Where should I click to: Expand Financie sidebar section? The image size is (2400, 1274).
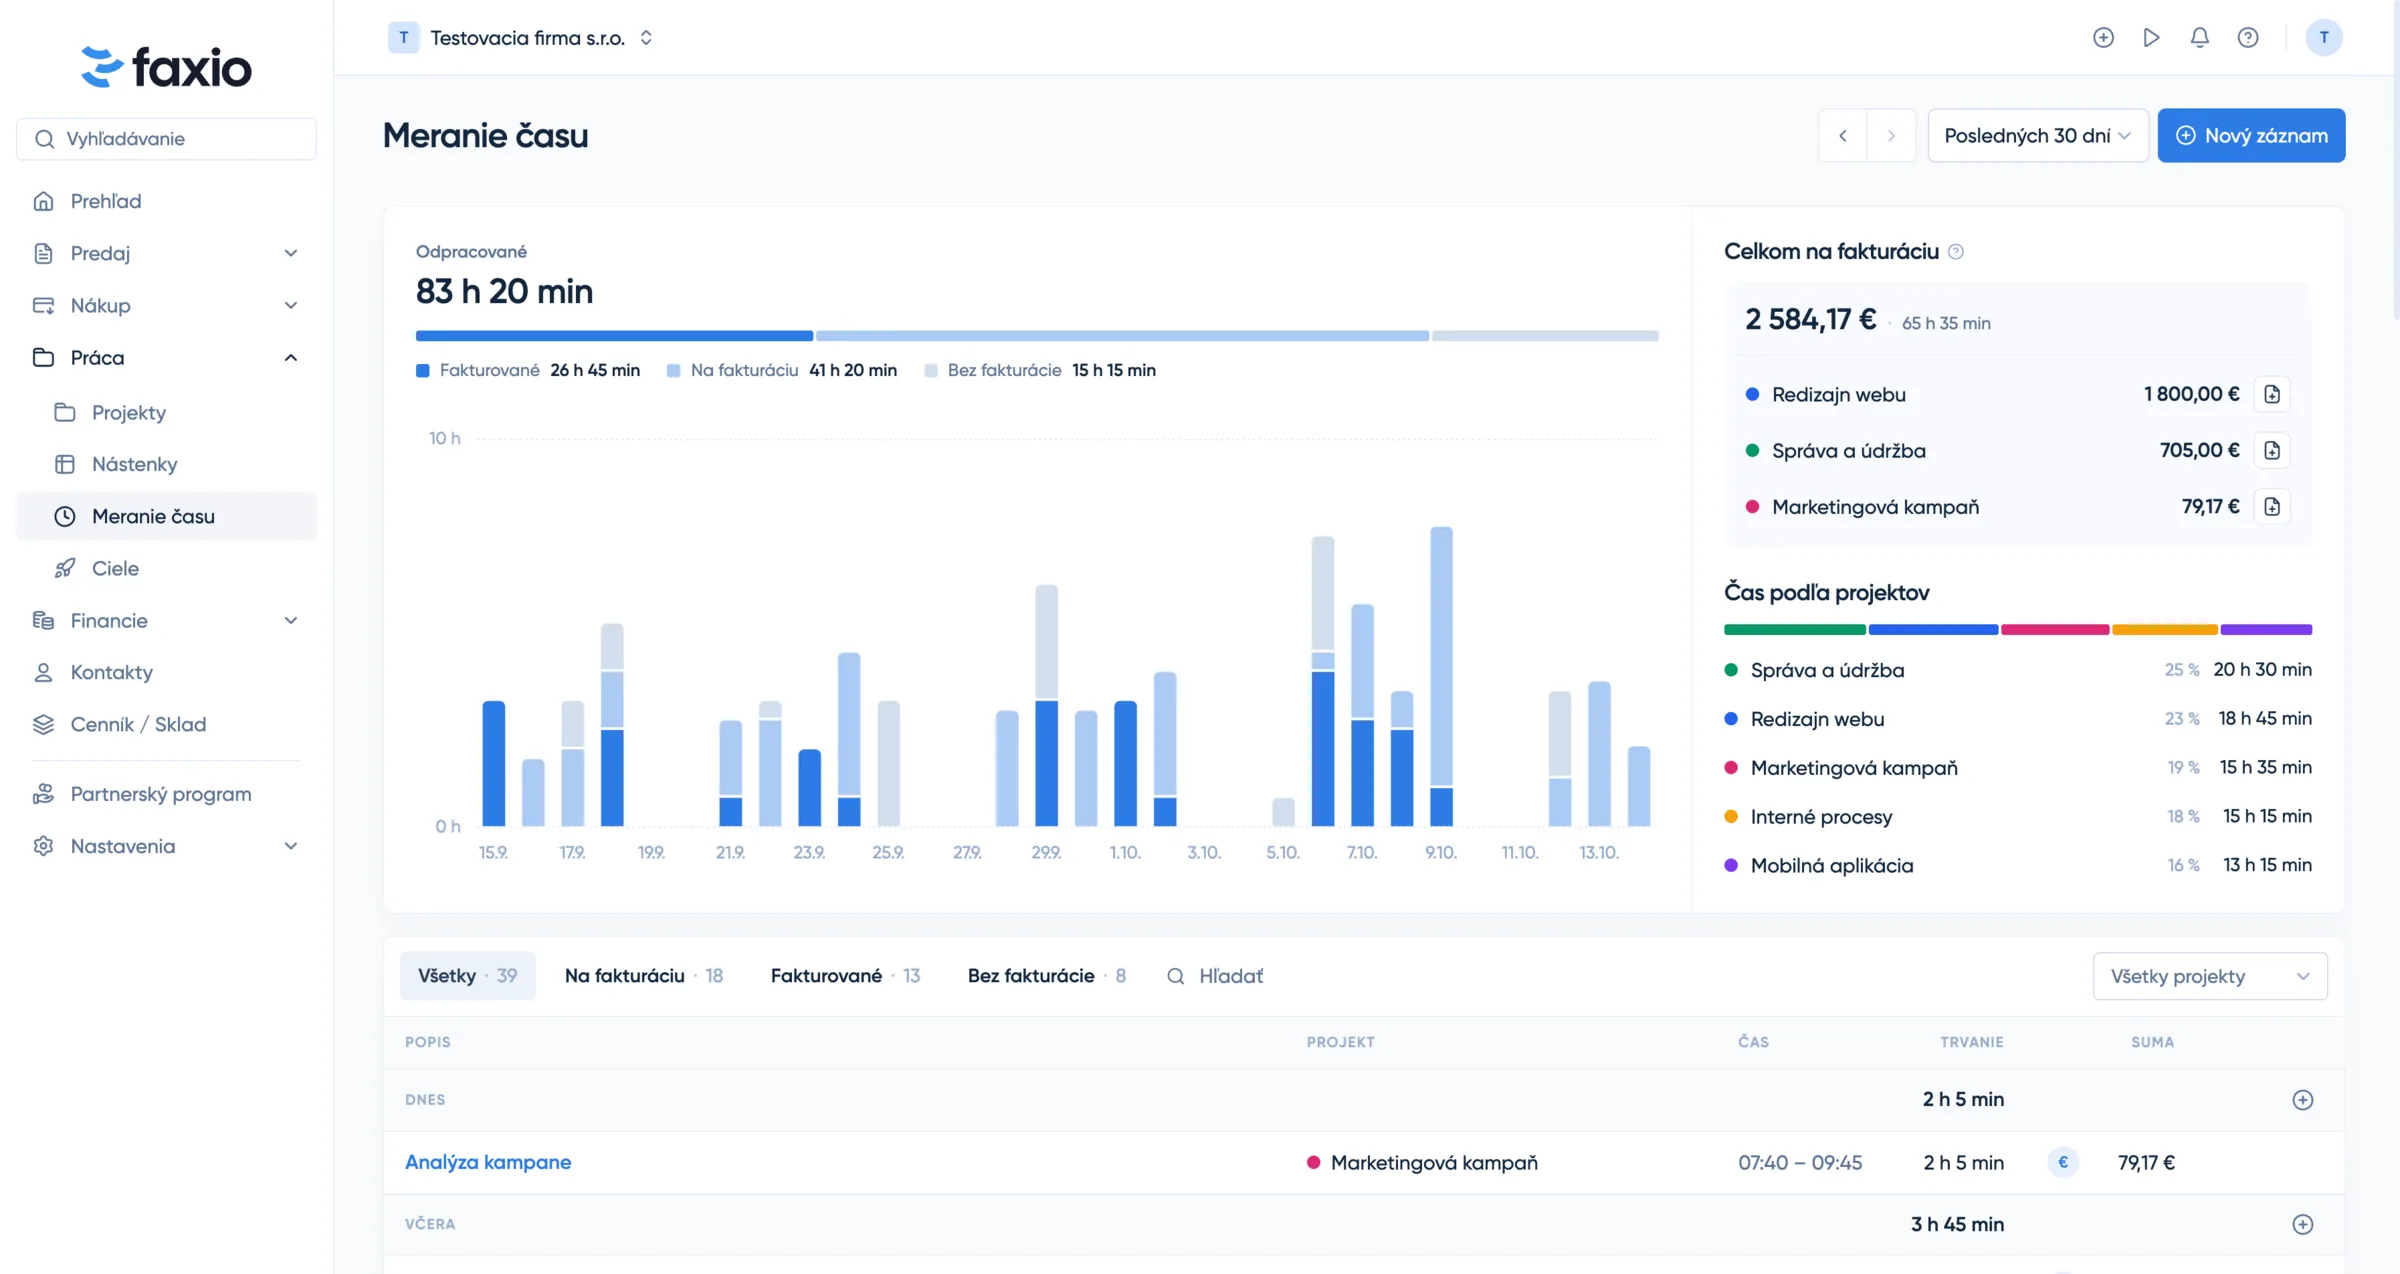pos(166,620)
